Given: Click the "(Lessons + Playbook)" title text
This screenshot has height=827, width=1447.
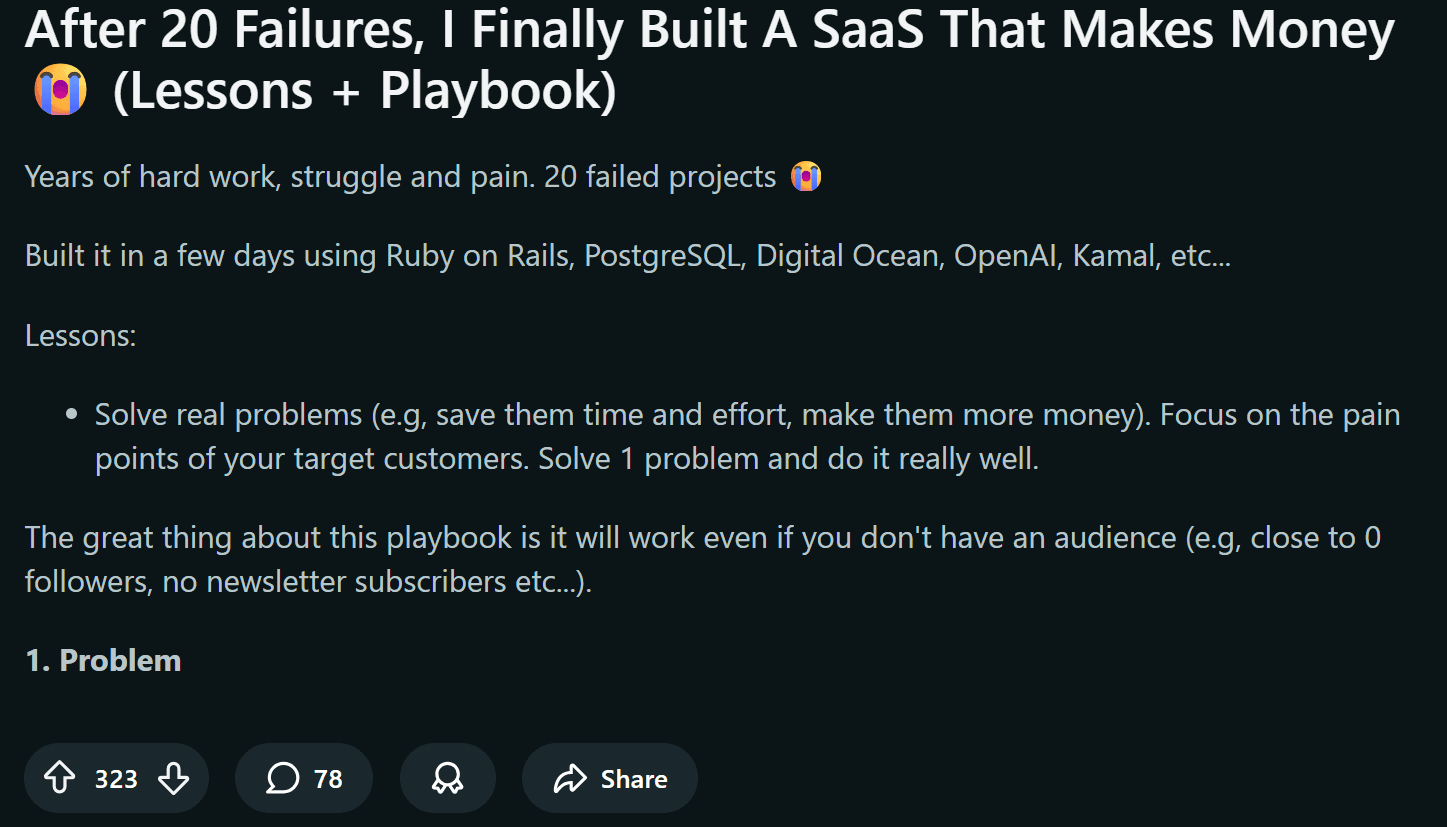Looking at the screenshot, I should [364, 91].
